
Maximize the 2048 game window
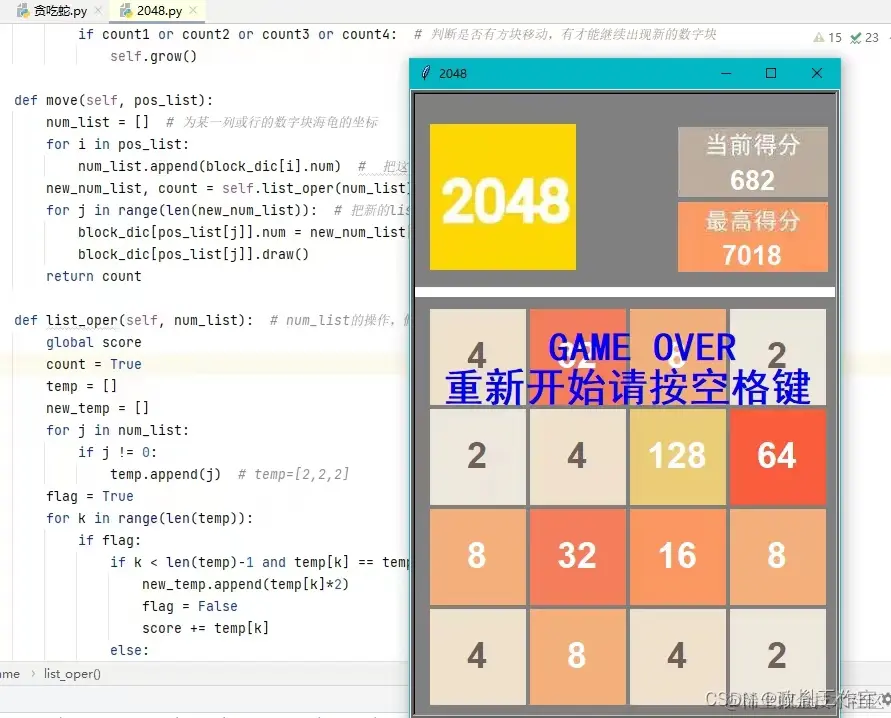(771, 73)
